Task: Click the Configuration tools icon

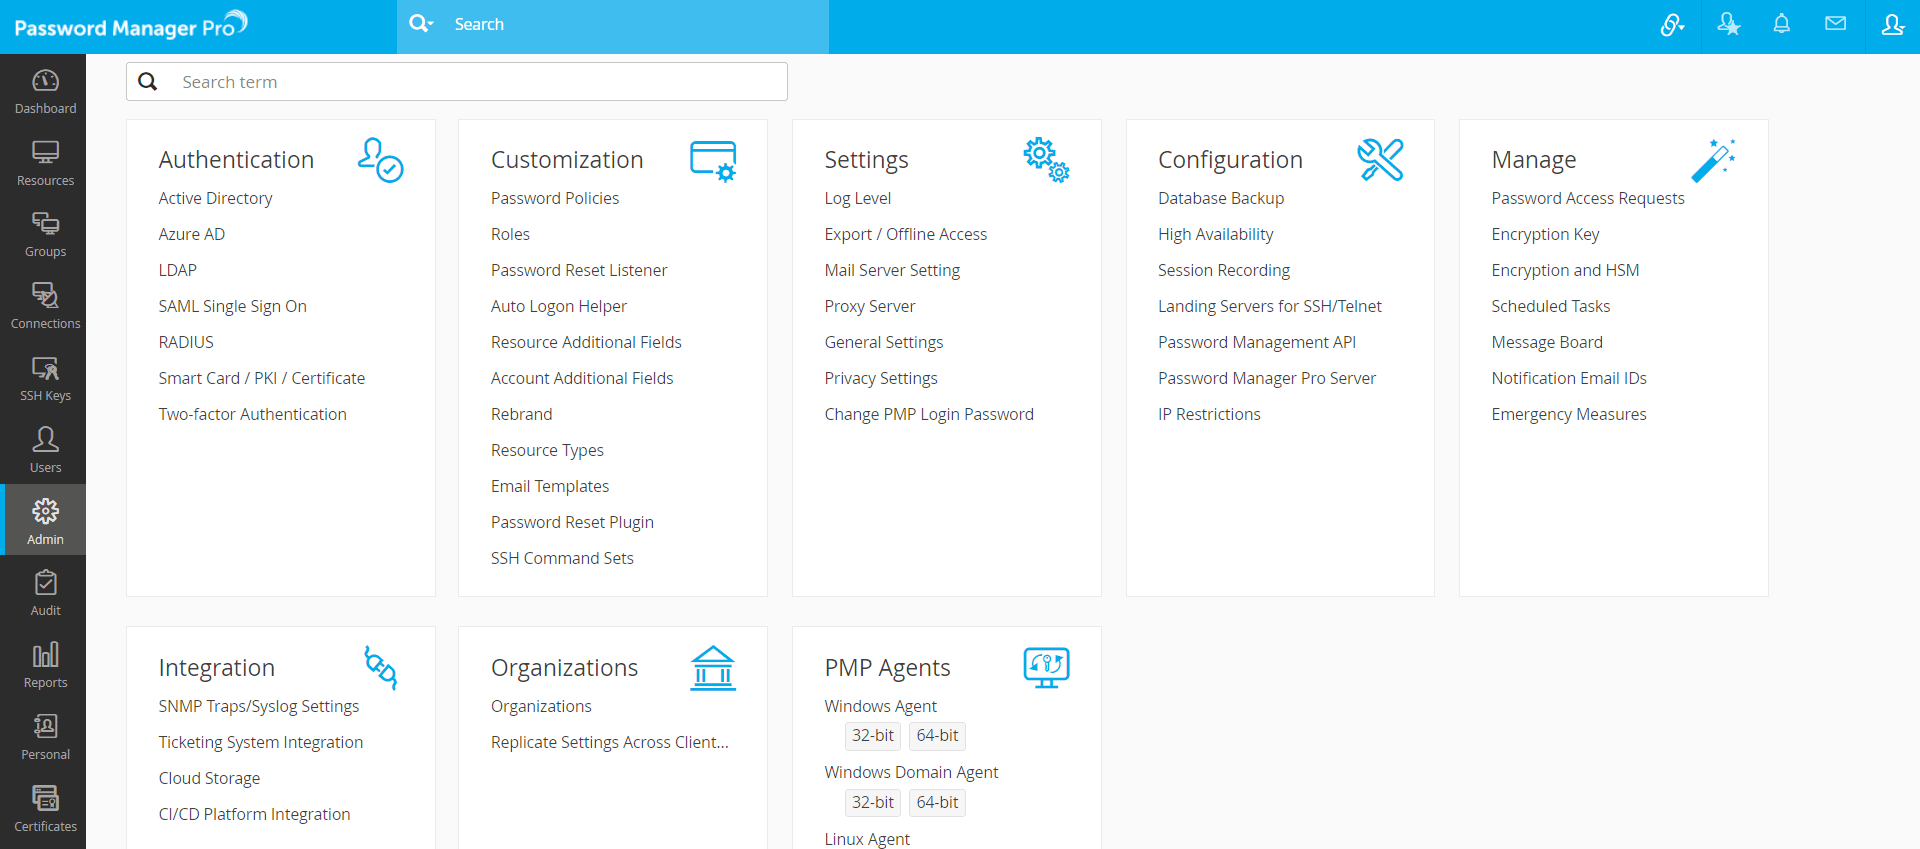Action: (x=1380, y=160)
